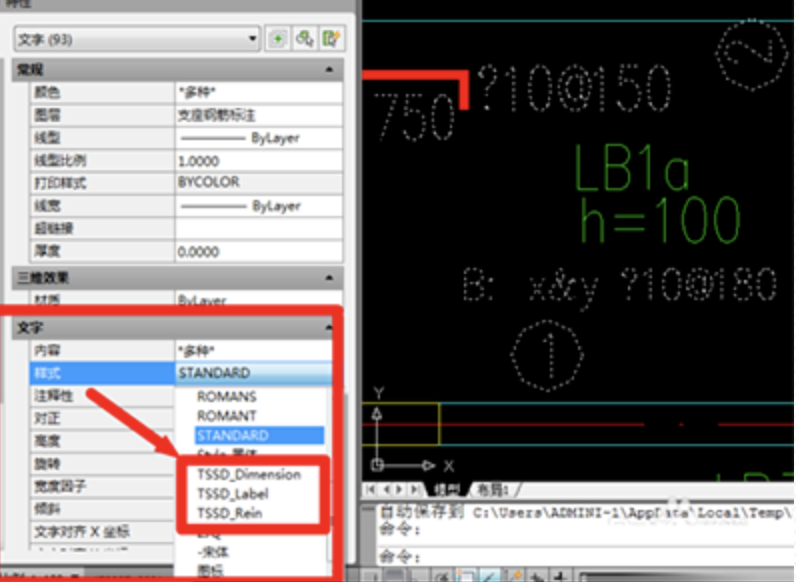The image size is (796, 582).
Task: Select the 注释性 property label
Action: [x=53, y=396]
